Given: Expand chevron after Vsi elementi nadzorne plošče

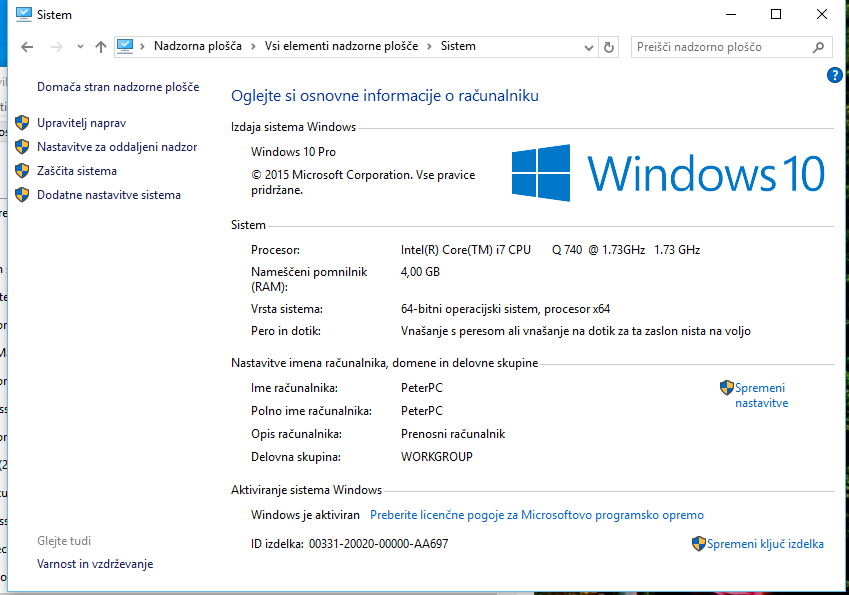Looking at the screenshot, I should 429,47.
